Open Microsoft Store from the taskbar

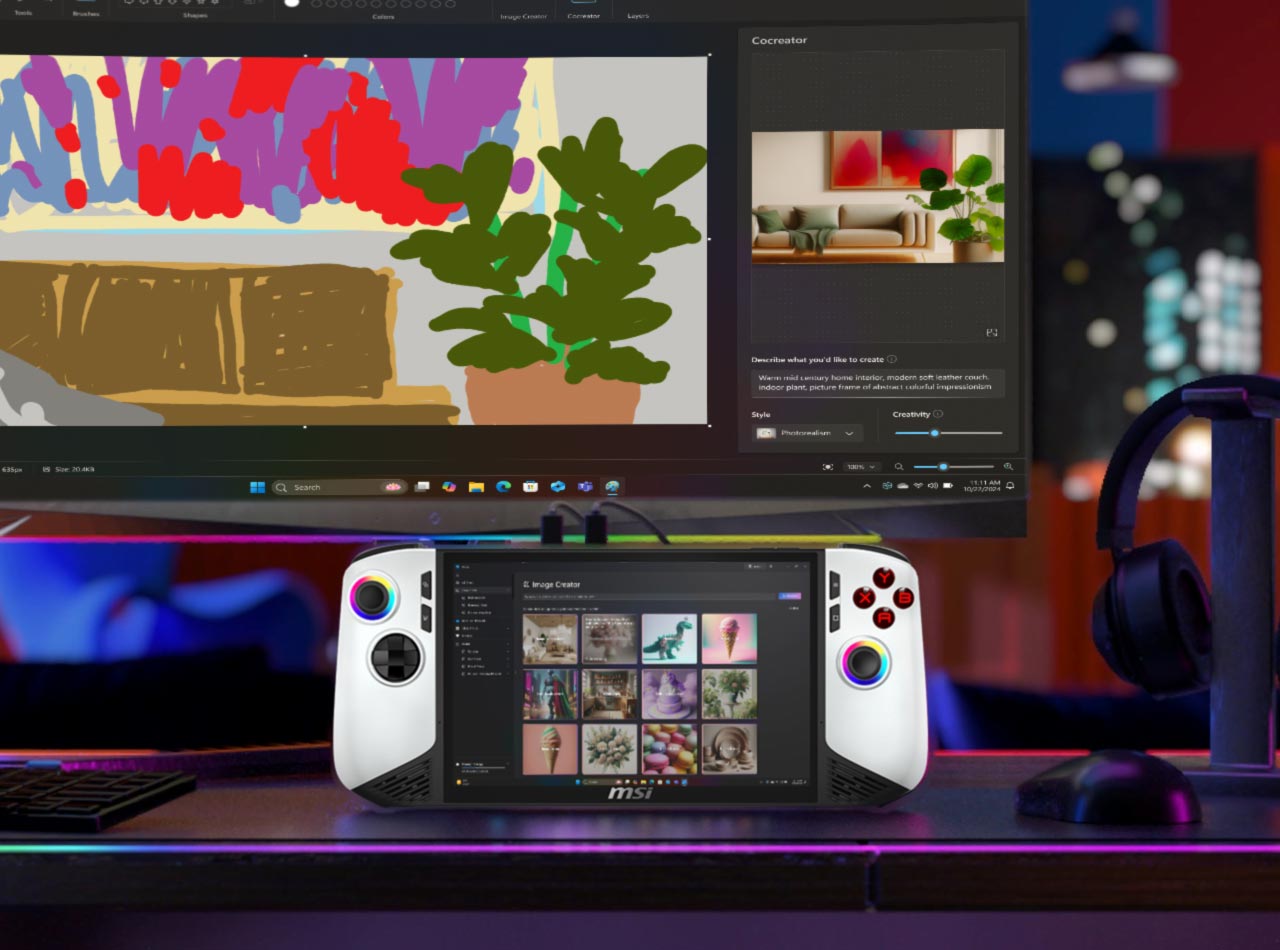(x=531, y=487)
